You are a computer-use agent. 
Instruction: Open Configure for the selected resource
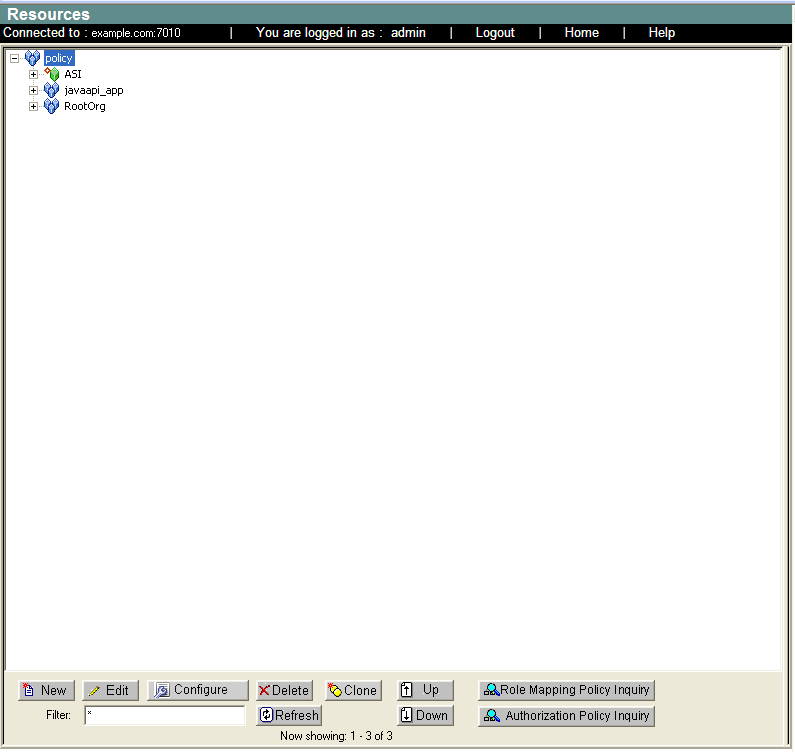(198, 690)
